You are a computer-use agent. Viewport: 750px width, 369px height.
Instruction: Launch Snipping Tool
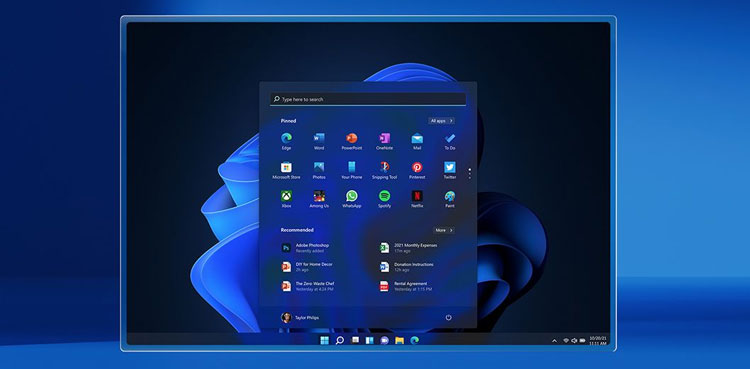[x=385, y=170]
